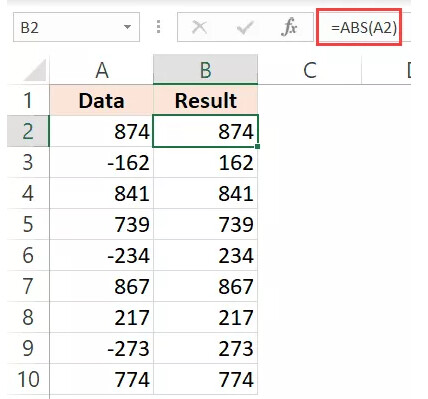Select cell A5 containing 739
Image resolution: width=428 pixels, height=399 pixels.
[x=101, y=224]
